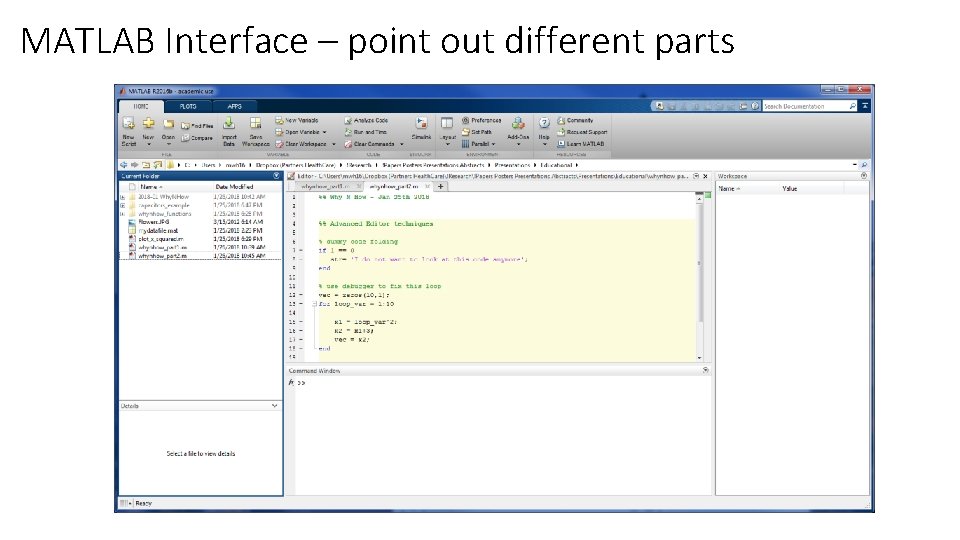960x540 pixels.
Task: Click the Find Files button
Action: [x=197, y=126]
